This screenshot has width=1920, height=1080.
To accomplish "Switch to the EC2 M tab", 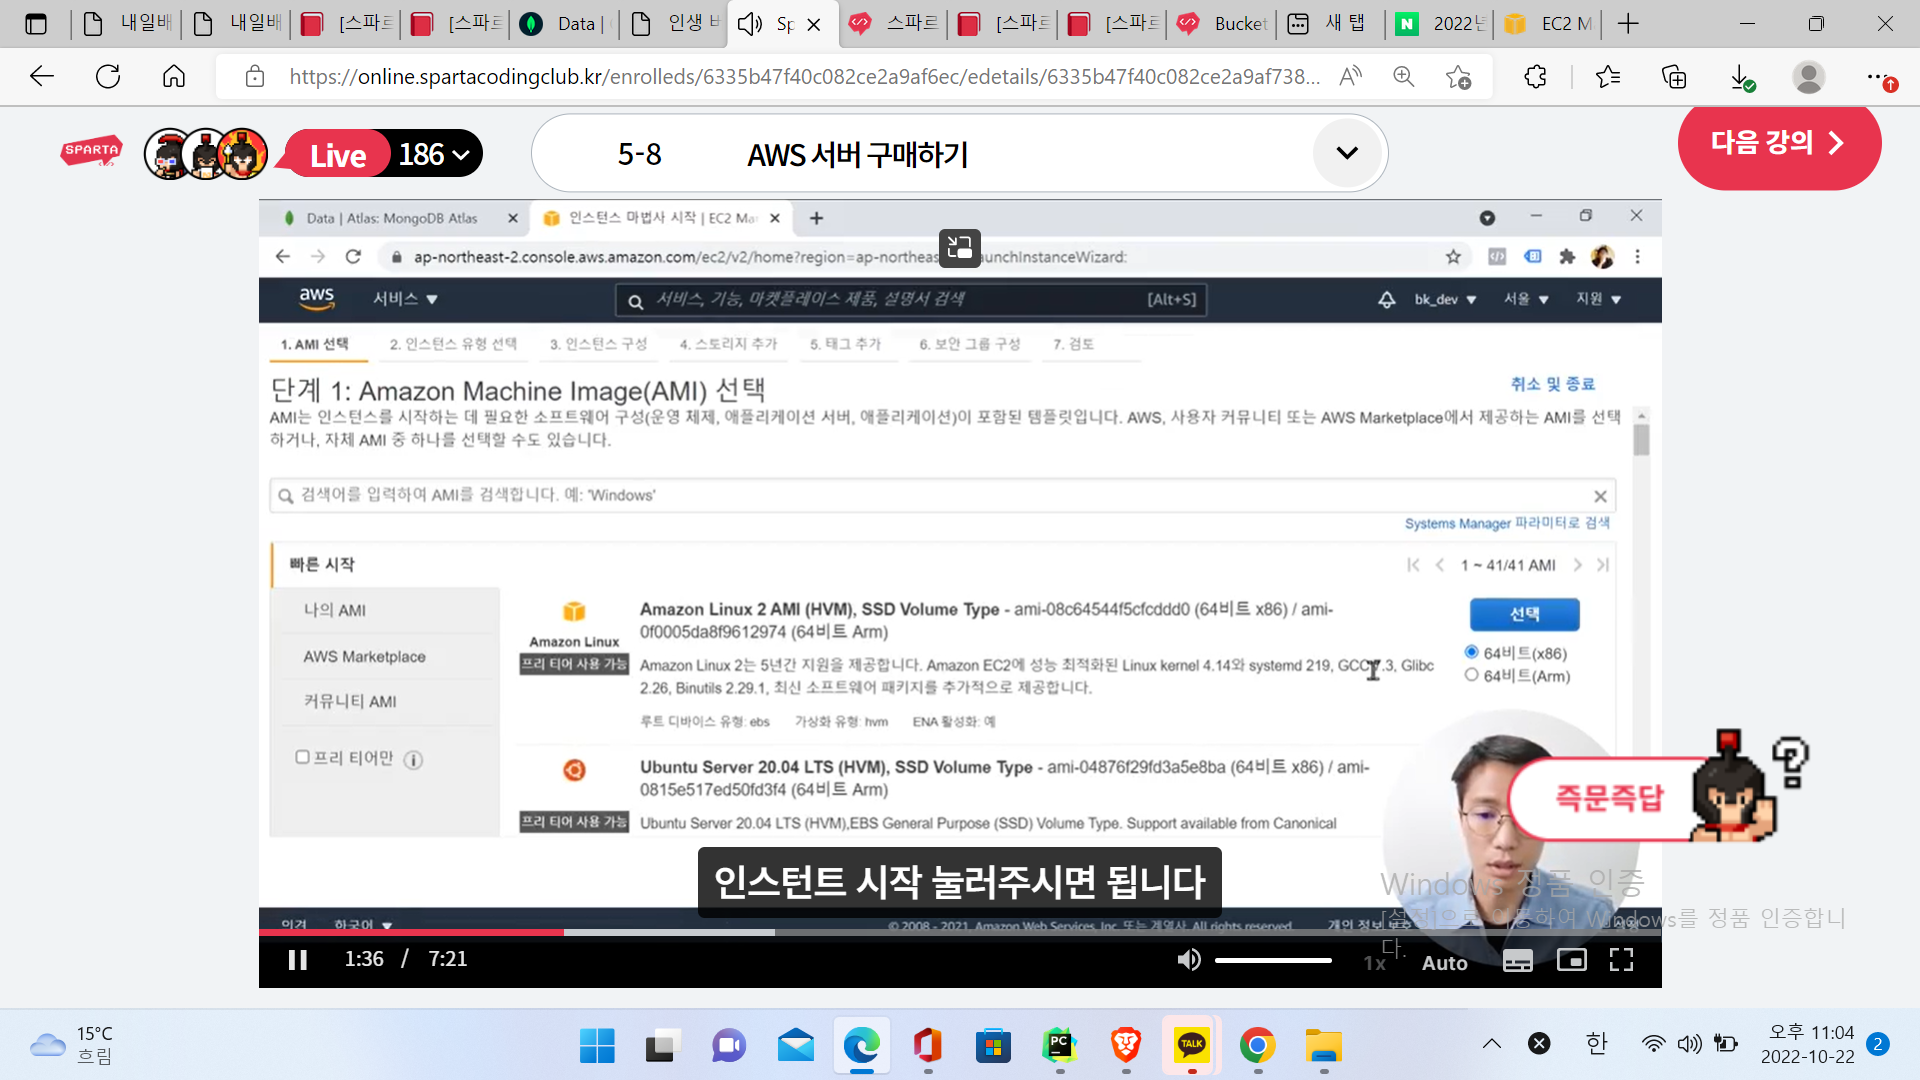I will coord(1548,23).
